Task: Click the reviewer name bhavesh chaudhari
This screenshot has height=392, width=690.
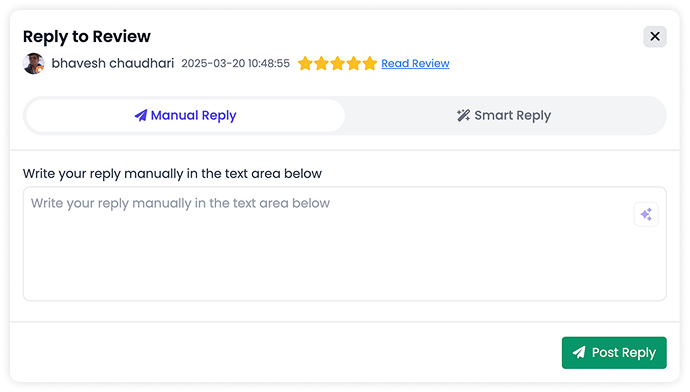Action: coord(113,63)
